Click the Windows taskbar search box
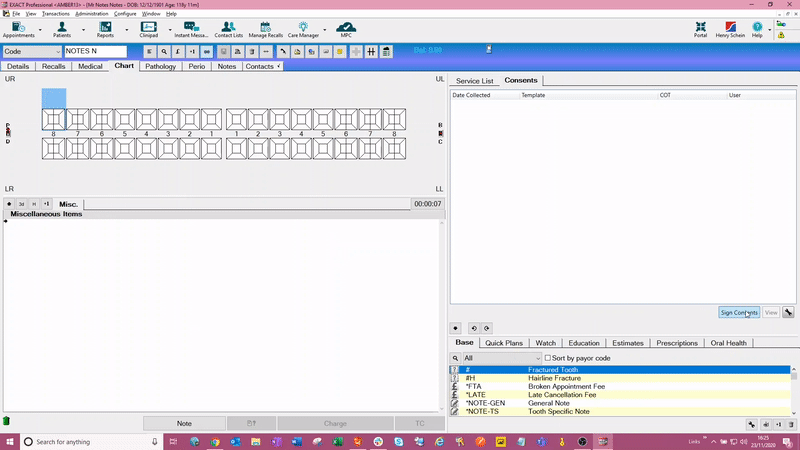This screenshot has height=450, width=800. 92,442
